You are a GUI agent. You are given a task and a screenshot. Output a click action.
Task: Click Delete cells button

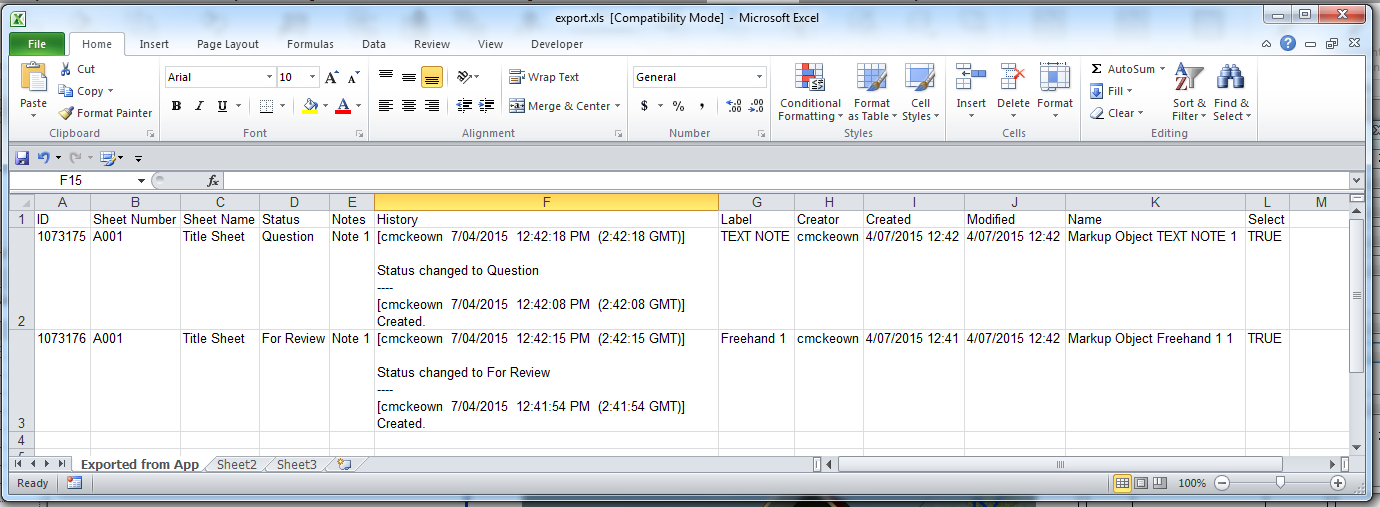pos(1013,91)
